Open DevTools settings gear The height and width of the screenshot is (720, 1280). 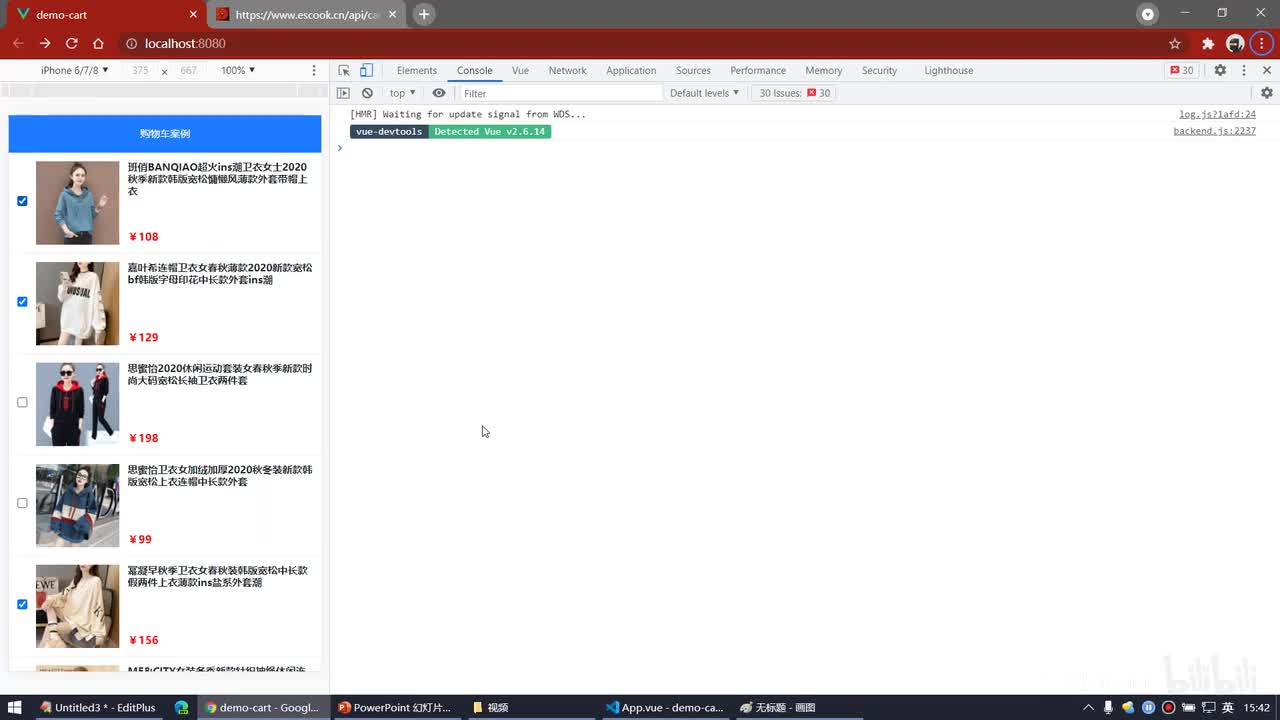point(1220,70)
